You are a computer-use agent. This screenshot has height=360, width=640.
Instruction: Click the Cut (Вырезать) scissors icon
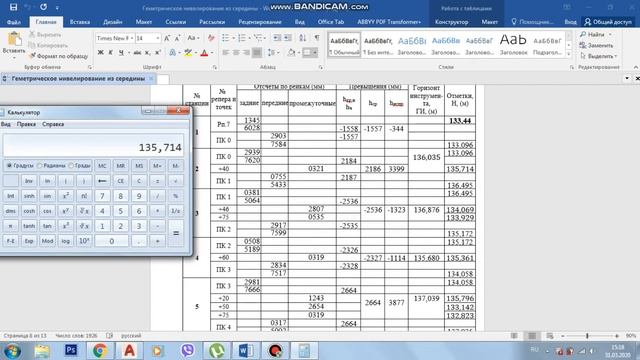(32, 35)
